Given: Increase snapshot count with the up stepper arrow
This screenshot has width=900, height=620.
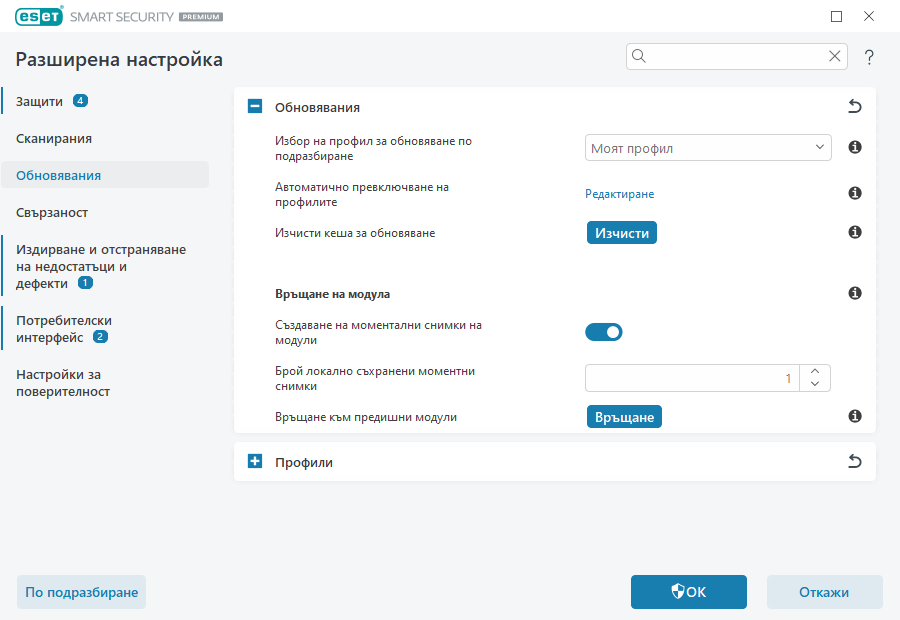Looking at the screenshot, I should pos(815,371).
